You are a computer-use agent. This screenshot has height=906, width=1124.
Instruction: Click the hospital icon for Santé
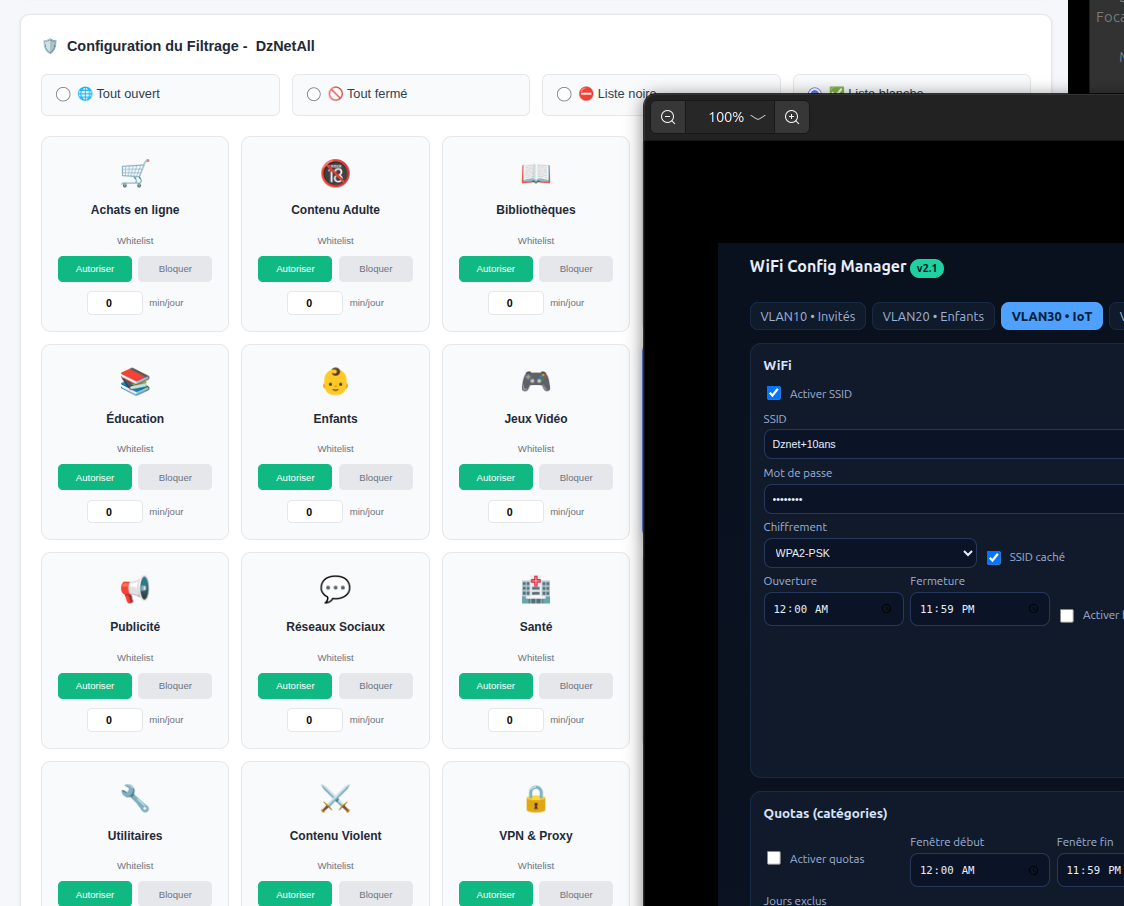coord(535,590)
